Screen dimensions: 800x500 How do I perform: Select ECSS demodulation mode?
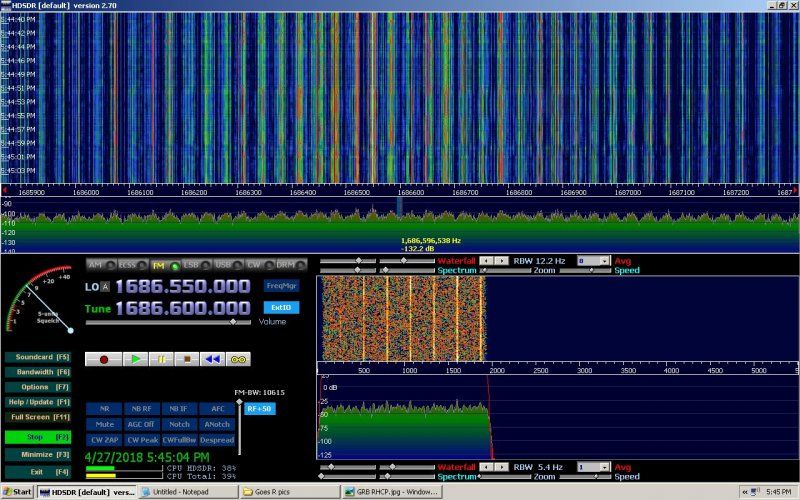click(x=133, y=265)
